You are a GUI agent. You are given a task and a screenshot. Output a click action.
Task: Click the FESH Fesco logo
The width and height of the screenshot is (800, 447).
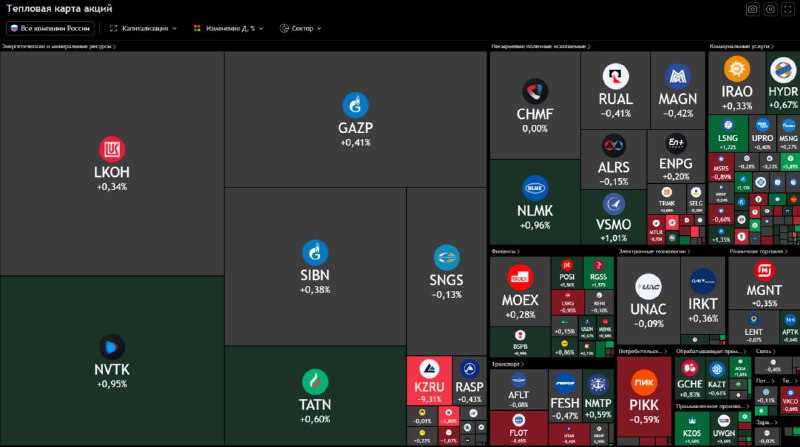point(565,383)
